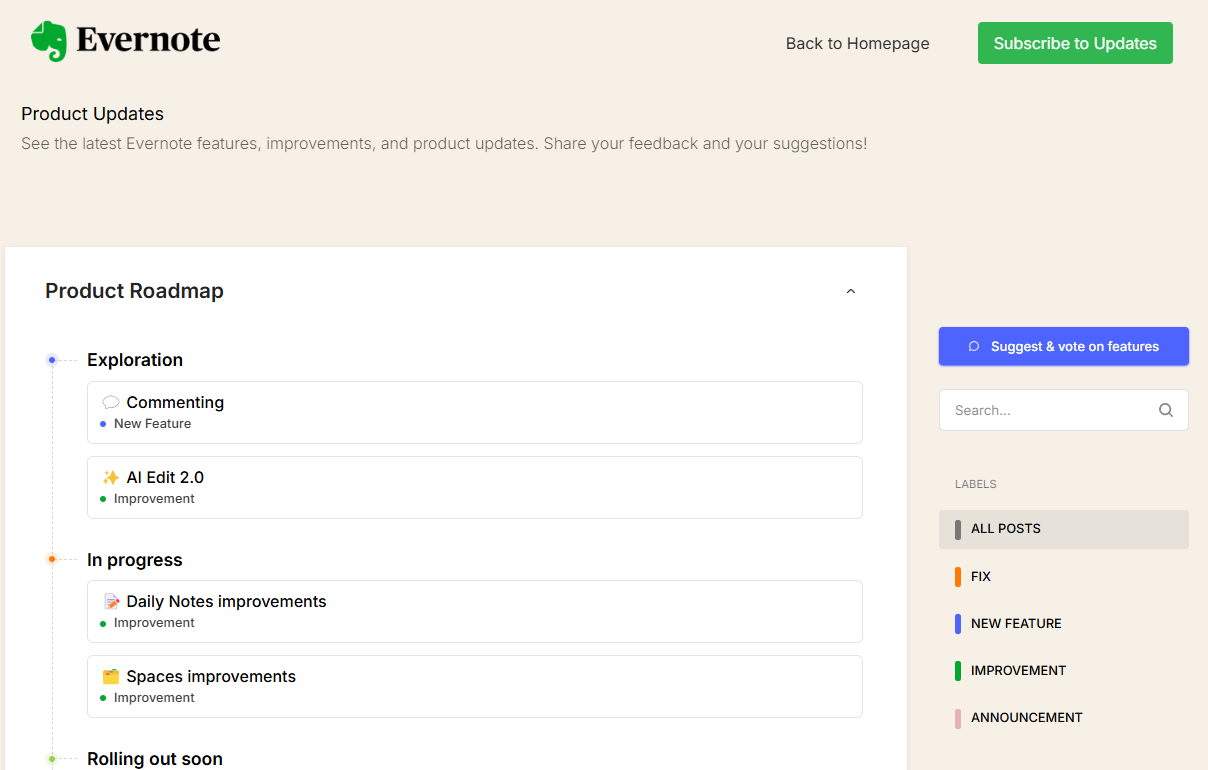
Task: Click the In progress stage heading
Action: pyautogui.click(x=135, y=560)
